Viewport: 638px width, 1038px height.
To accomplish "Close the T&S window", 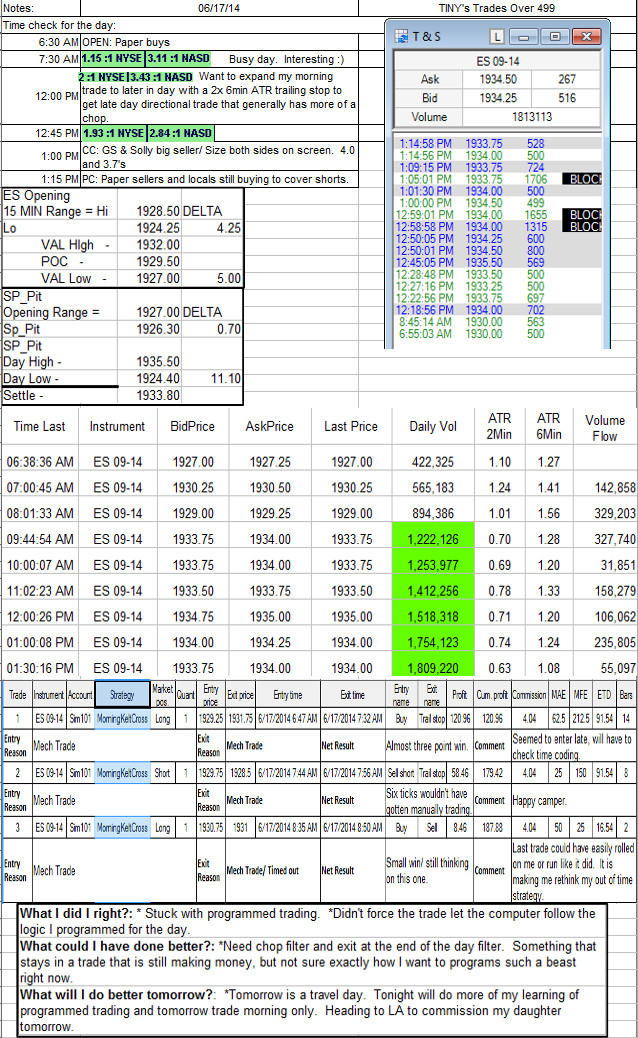I will tap(586, 36).
